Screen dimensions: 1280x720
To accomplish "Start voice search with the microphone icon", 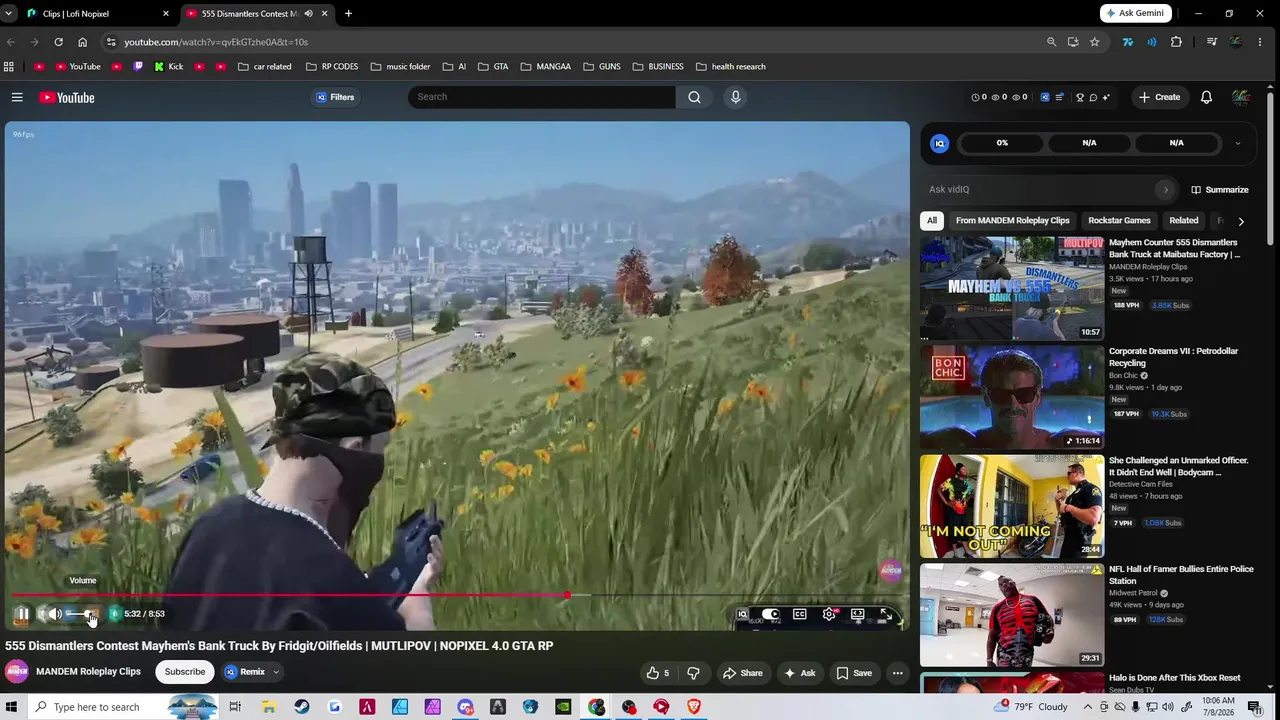I will pos(735,97).
